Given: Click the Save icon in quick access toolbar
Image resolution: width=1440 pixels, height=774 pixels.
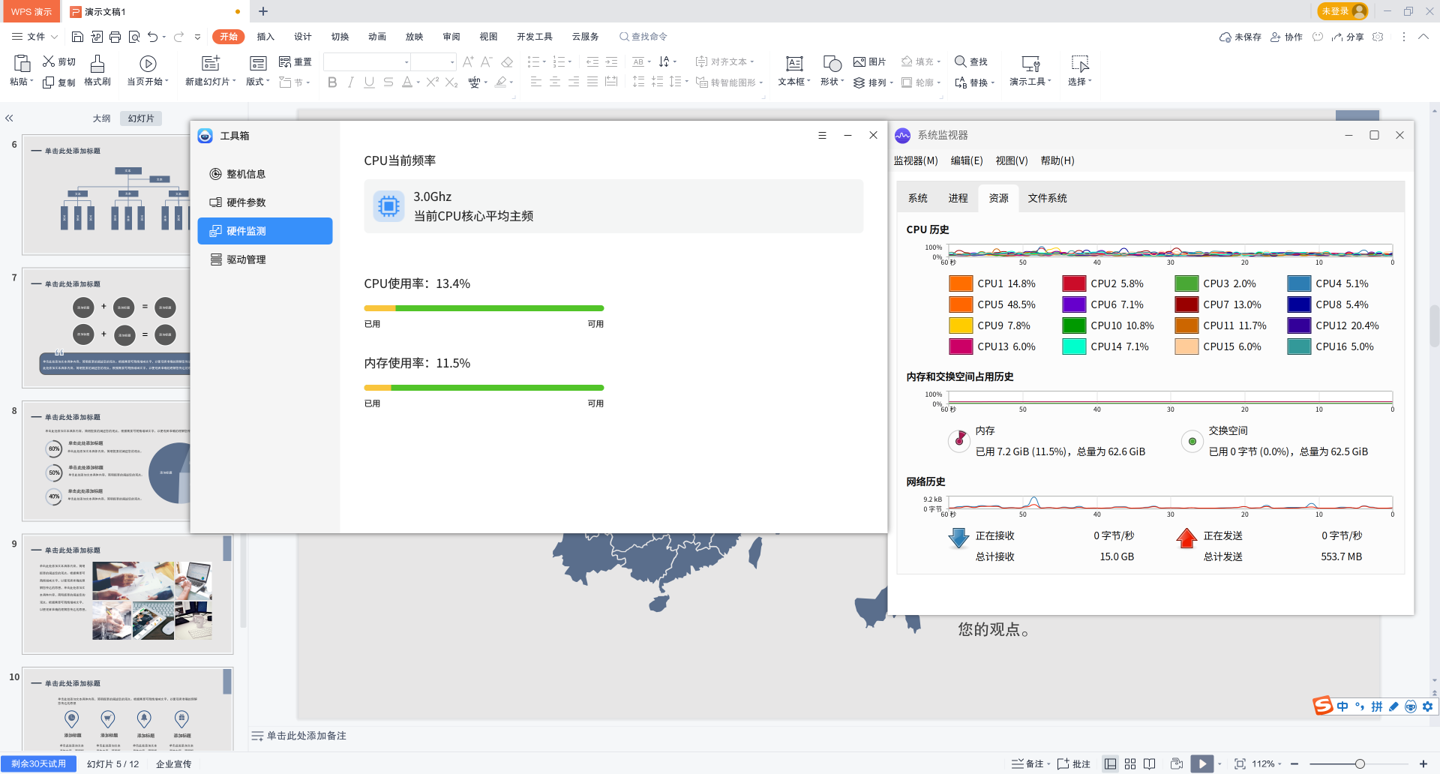Looking at the screenshot, I should [x=77, y=37].
